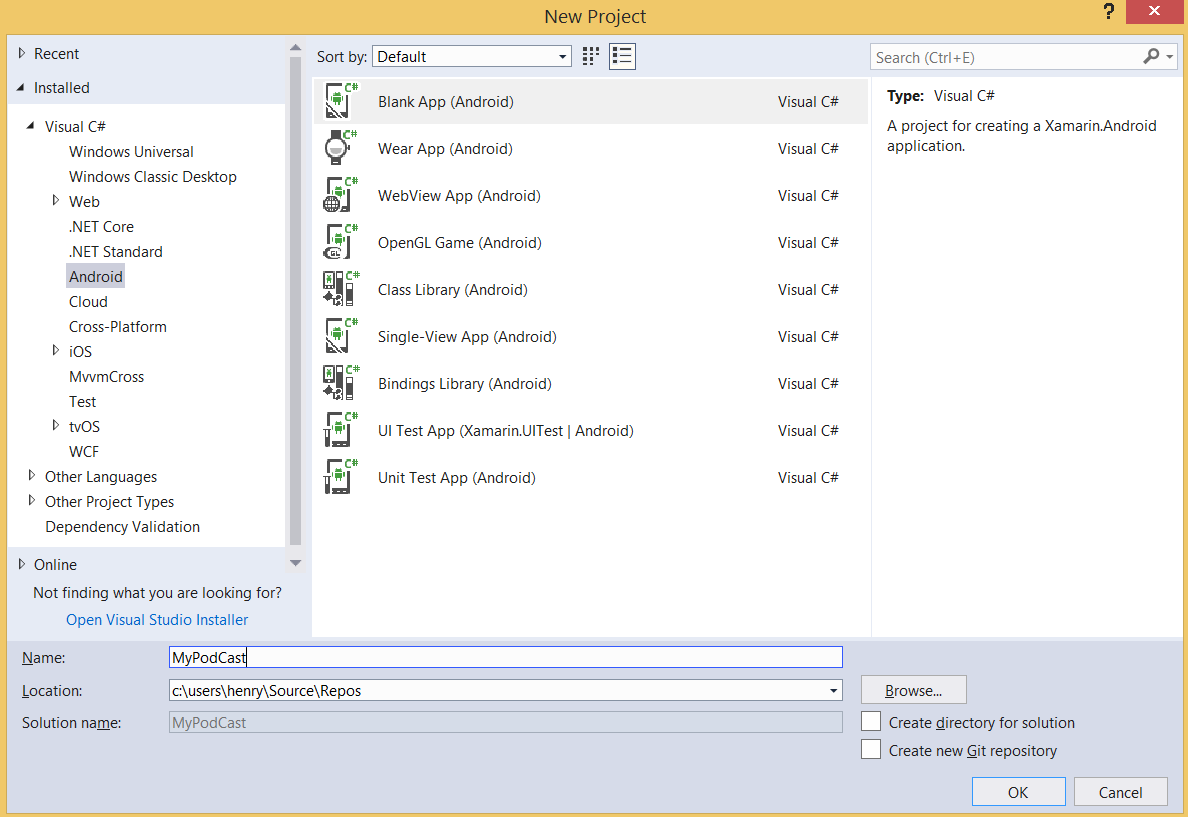Click the OpenGL Game (Android) icon

(340, 242)
